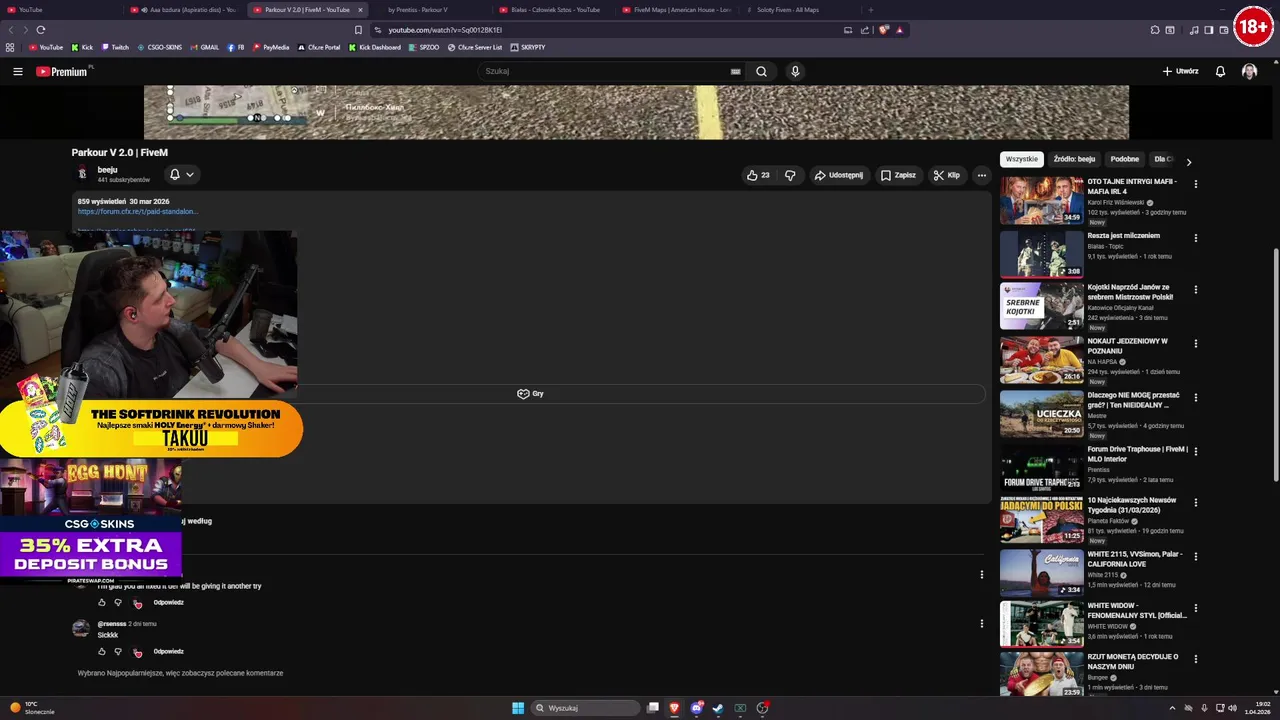Screen dimensions: 1280x720
Task: Open the forum.cfx.re link in description
Action: [x=138, y=212]
